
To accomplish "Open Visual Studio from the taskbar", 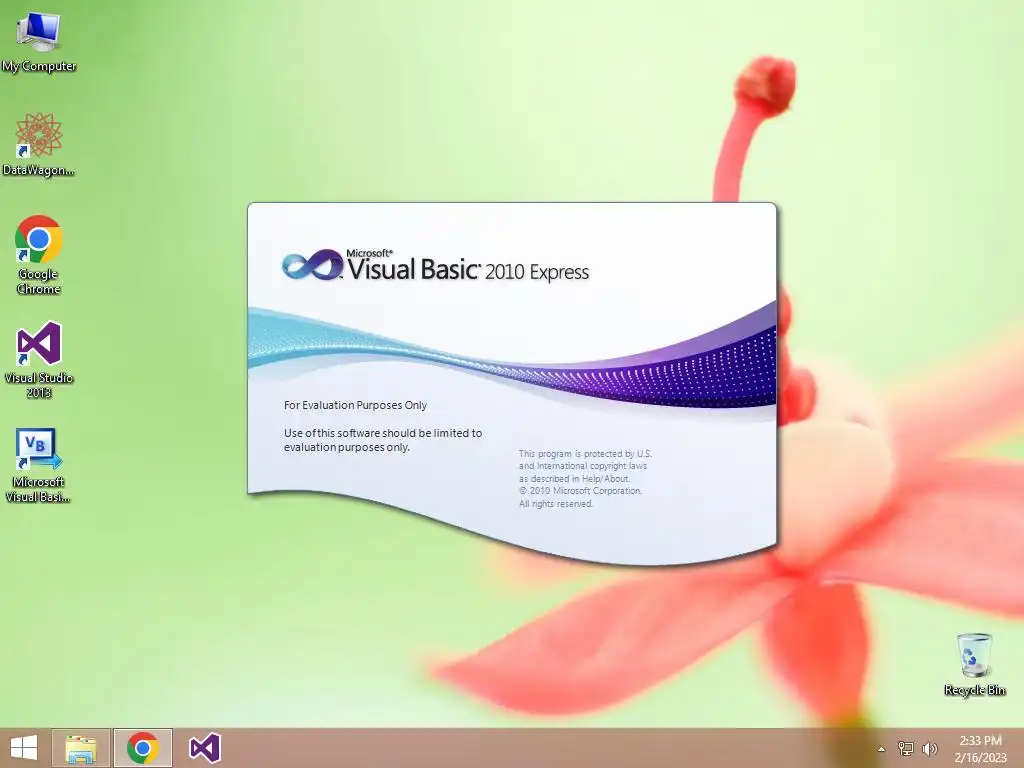I will (x=205, y=748).
